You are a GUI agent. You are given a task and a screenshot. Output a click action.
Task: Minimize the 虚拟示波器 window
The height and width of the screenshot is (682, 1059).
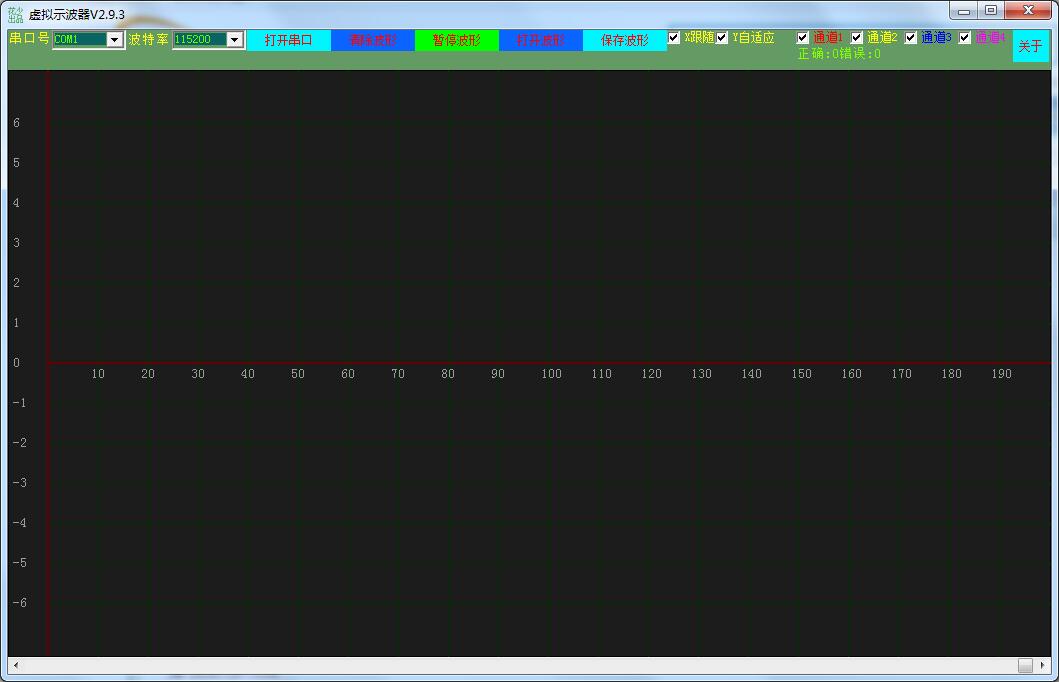pos(964,10)
